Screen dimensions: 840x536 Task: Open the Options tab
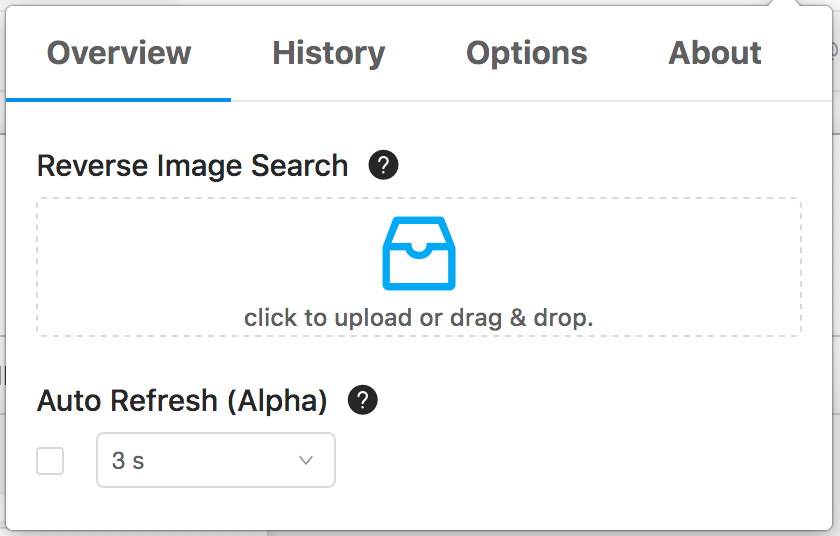[527, 53]
